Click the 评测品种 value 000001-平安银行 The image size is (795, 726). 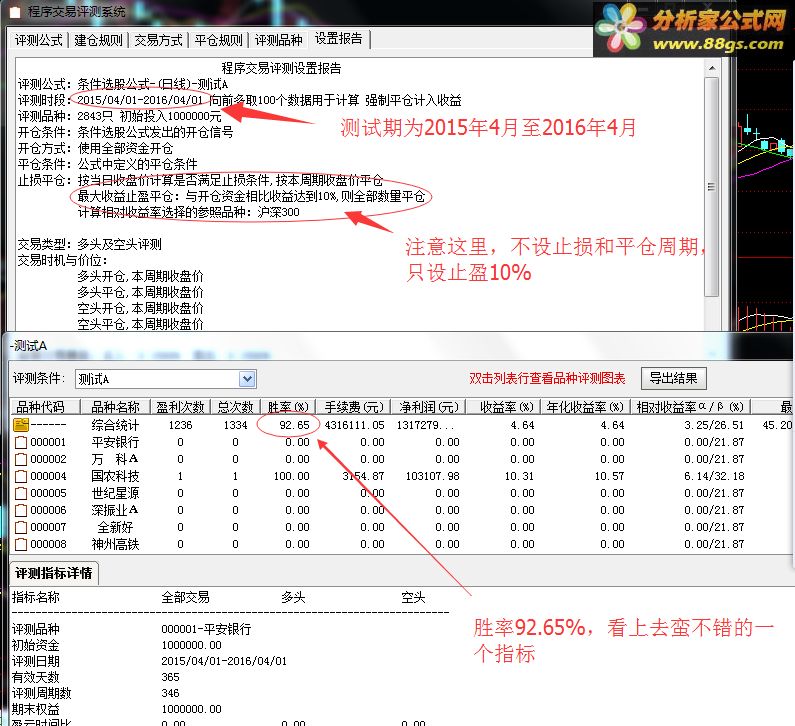pos(206,629)
